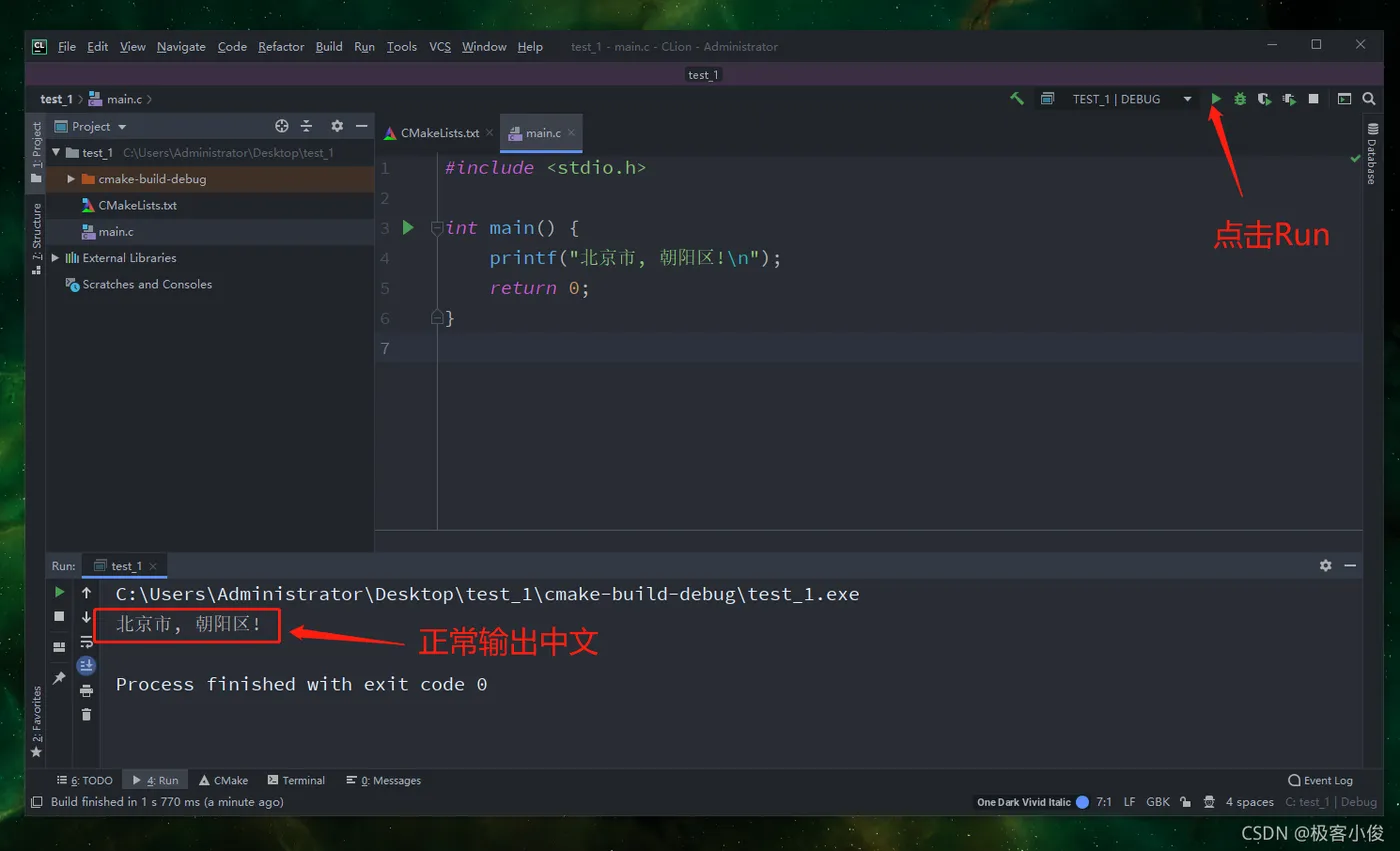Open the Run Anything icon in toolbar
The width and height of the screenshot is (1400, 851).
[x=1345, y=99]
